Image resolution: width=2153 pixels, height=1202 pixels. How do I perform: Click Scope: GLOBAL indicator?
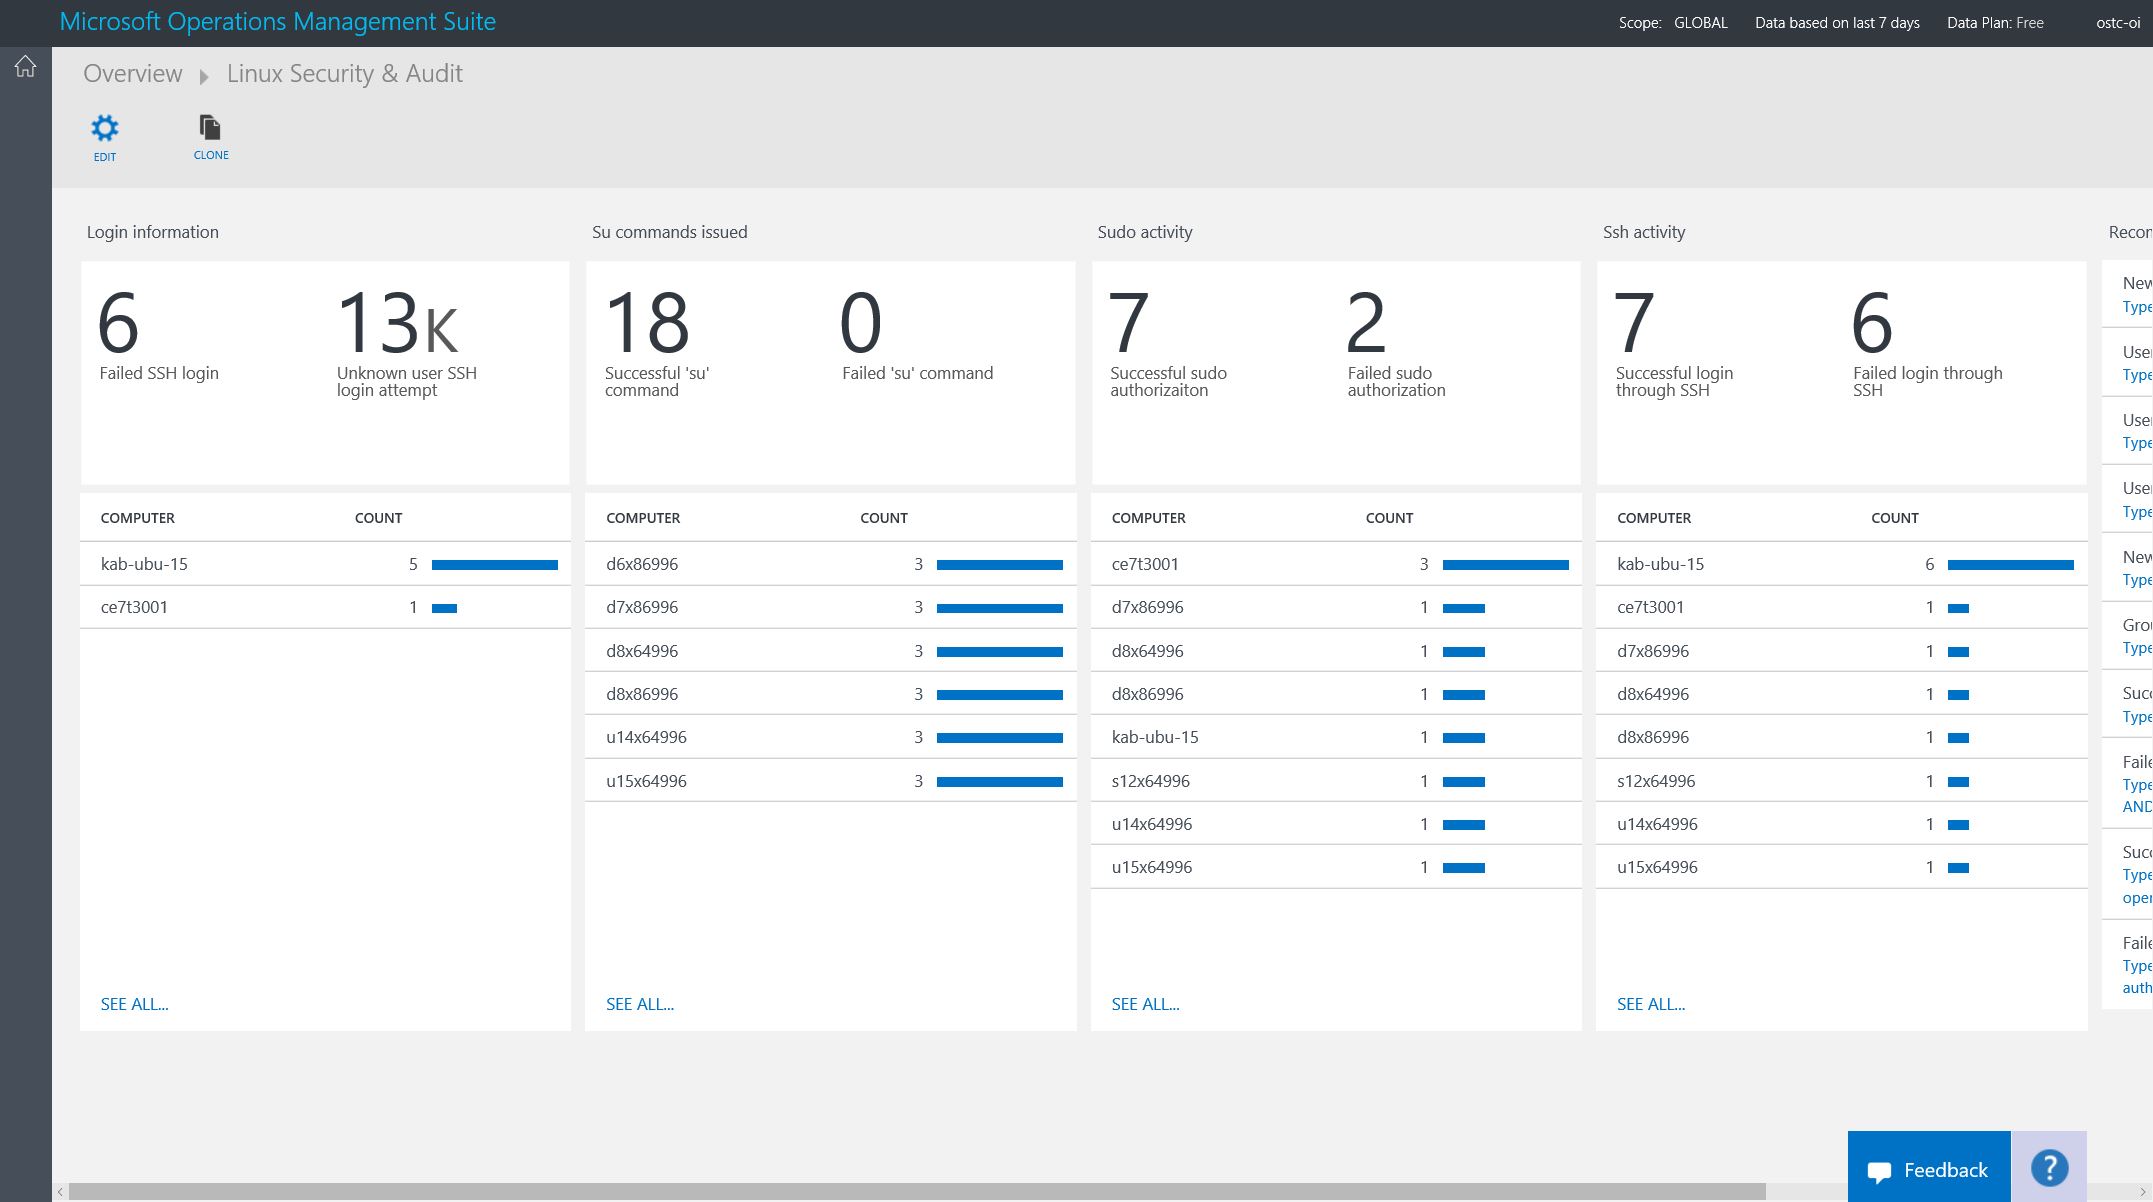click(x=1673, y=23)
